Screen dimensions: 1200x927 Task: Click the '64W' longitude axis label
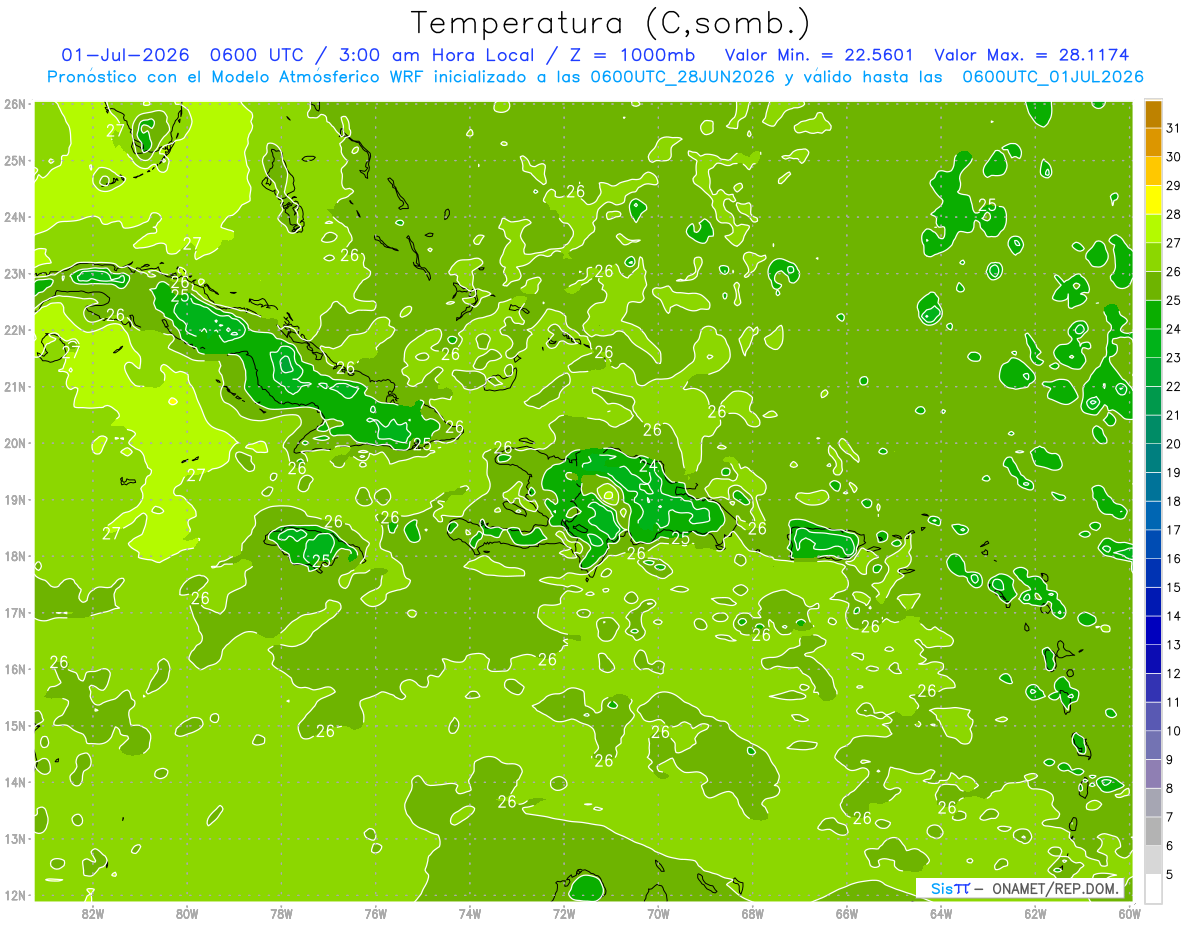pos(941,913)
